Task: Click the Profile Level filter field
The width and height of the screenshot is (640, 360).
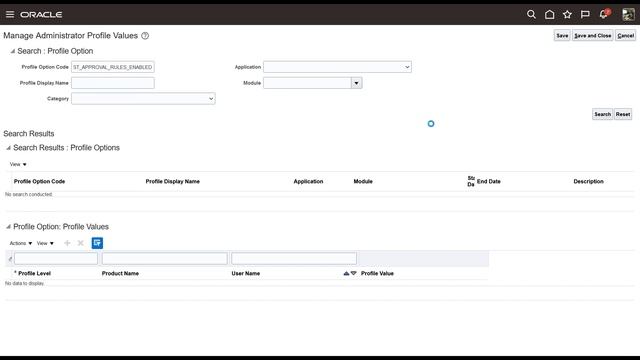Action: (56, 258)
